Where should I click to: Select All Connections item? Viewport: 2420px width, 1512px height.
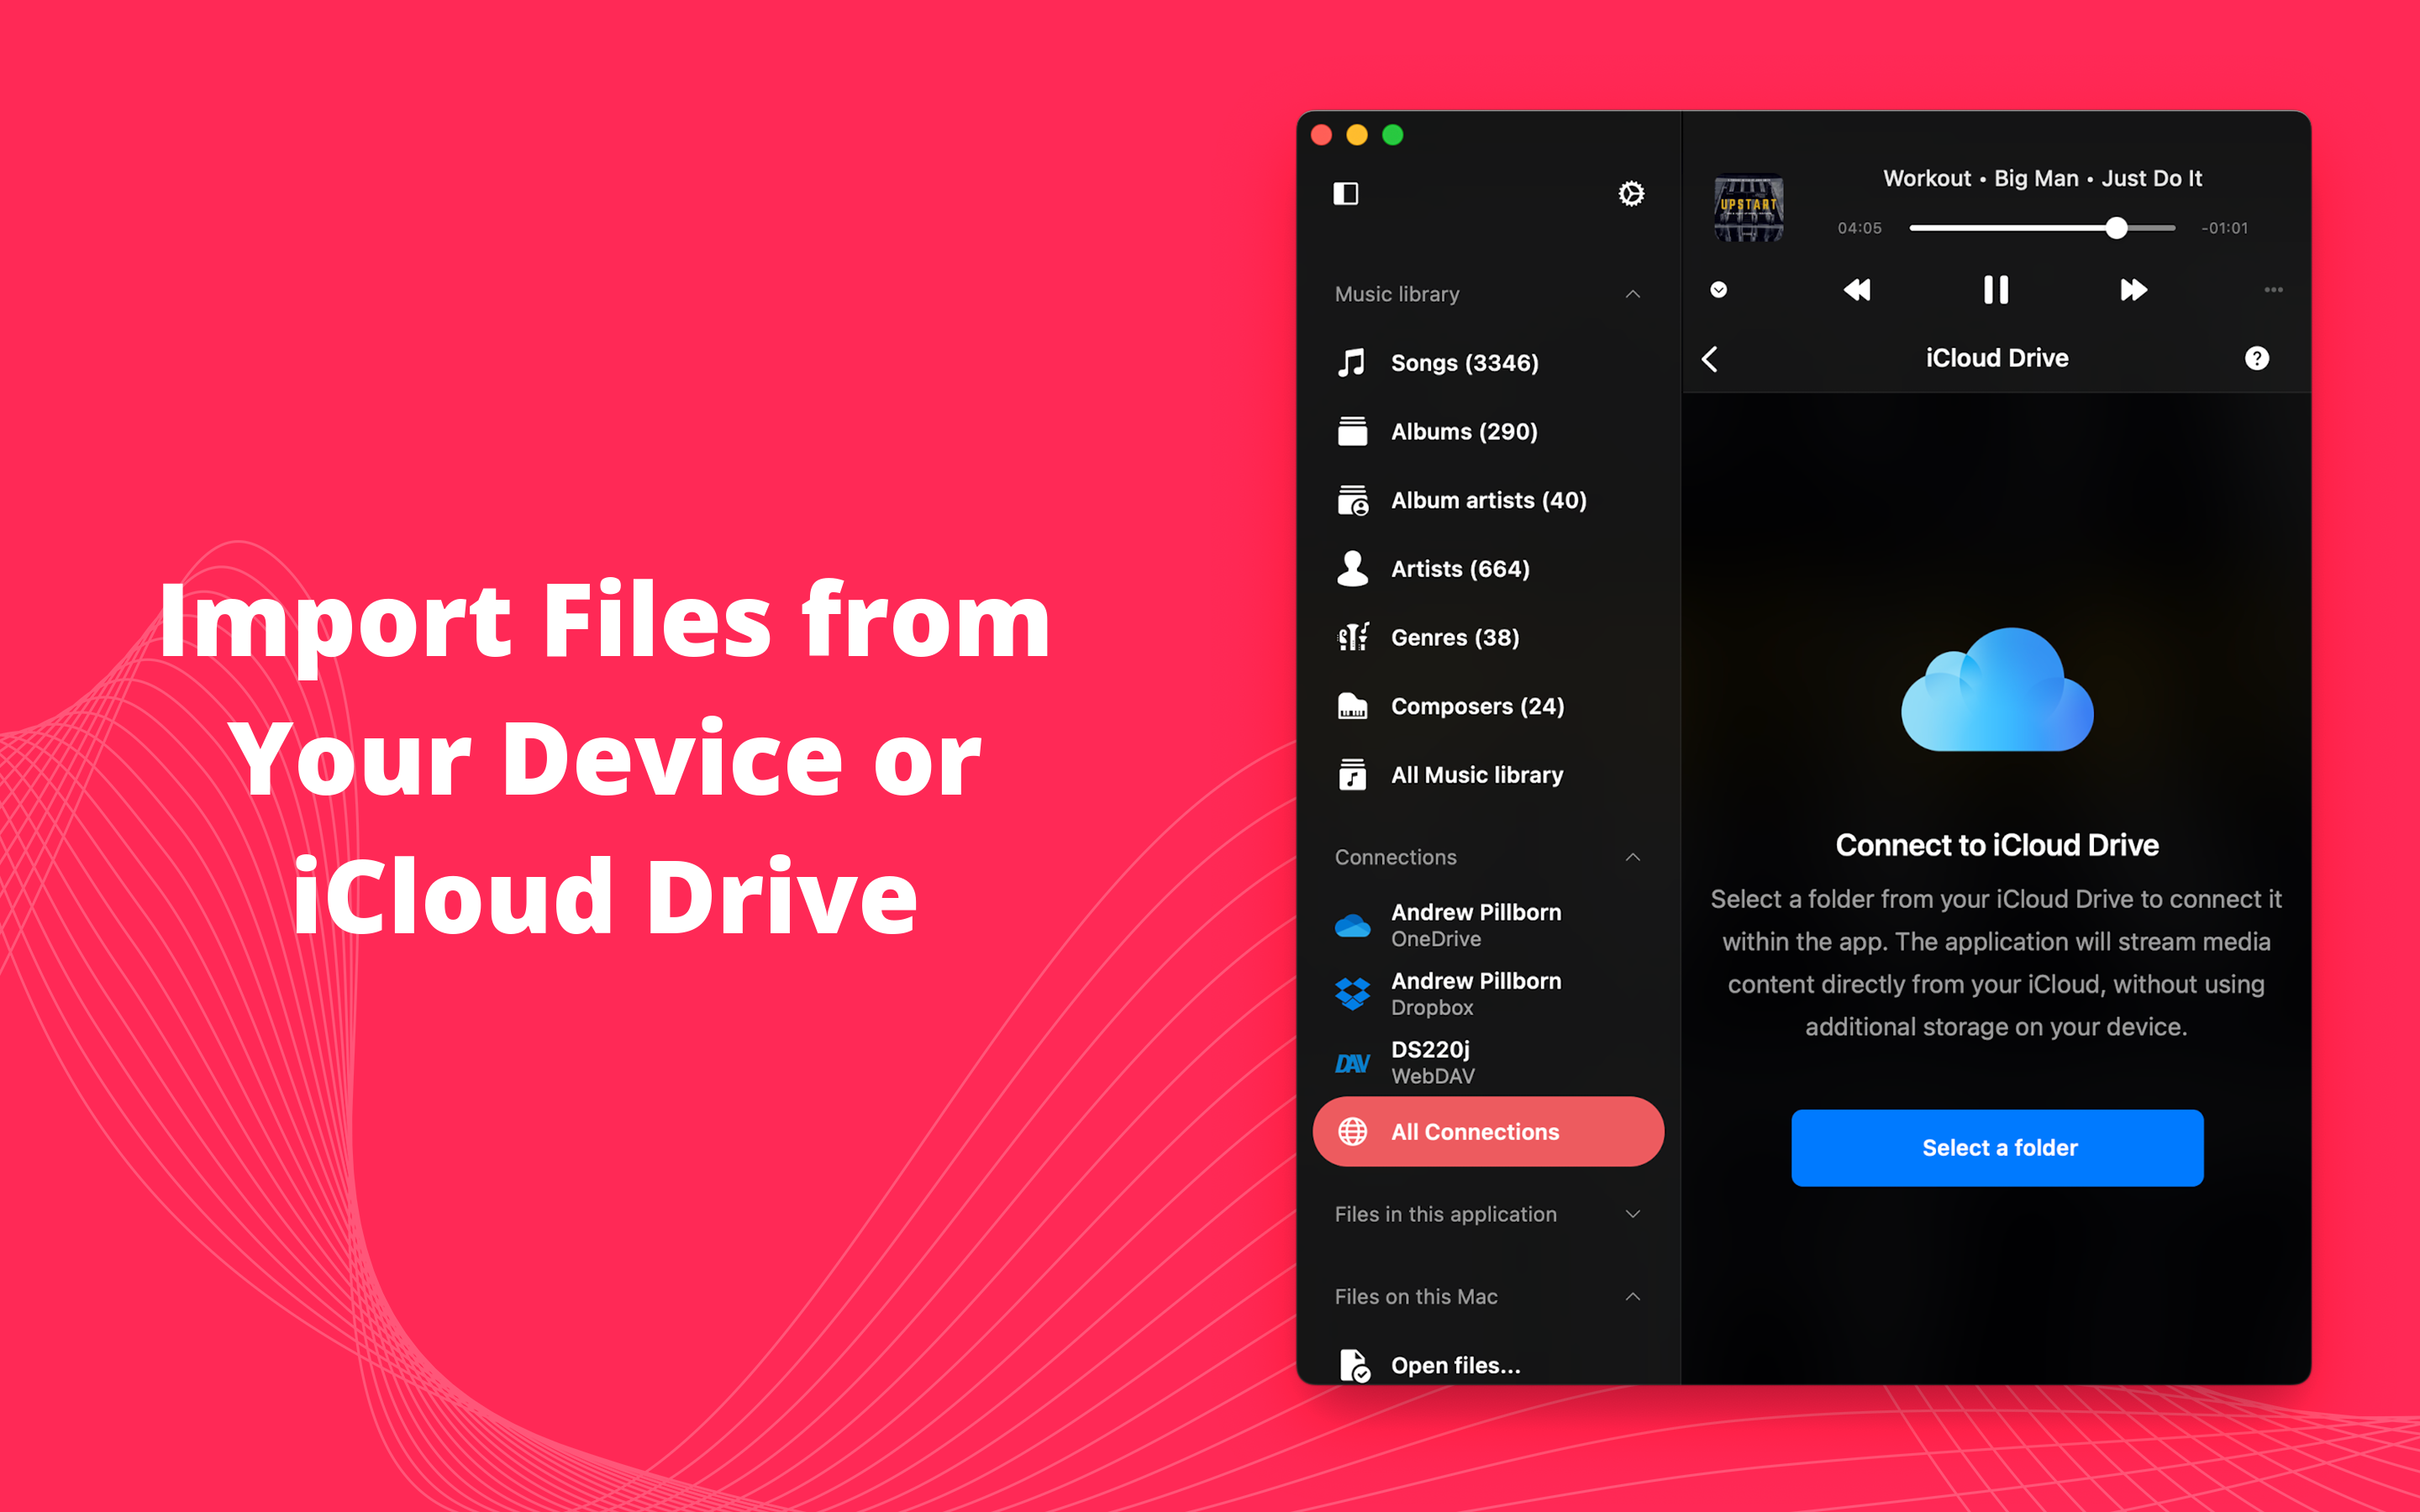[x=1488, y=1131]
